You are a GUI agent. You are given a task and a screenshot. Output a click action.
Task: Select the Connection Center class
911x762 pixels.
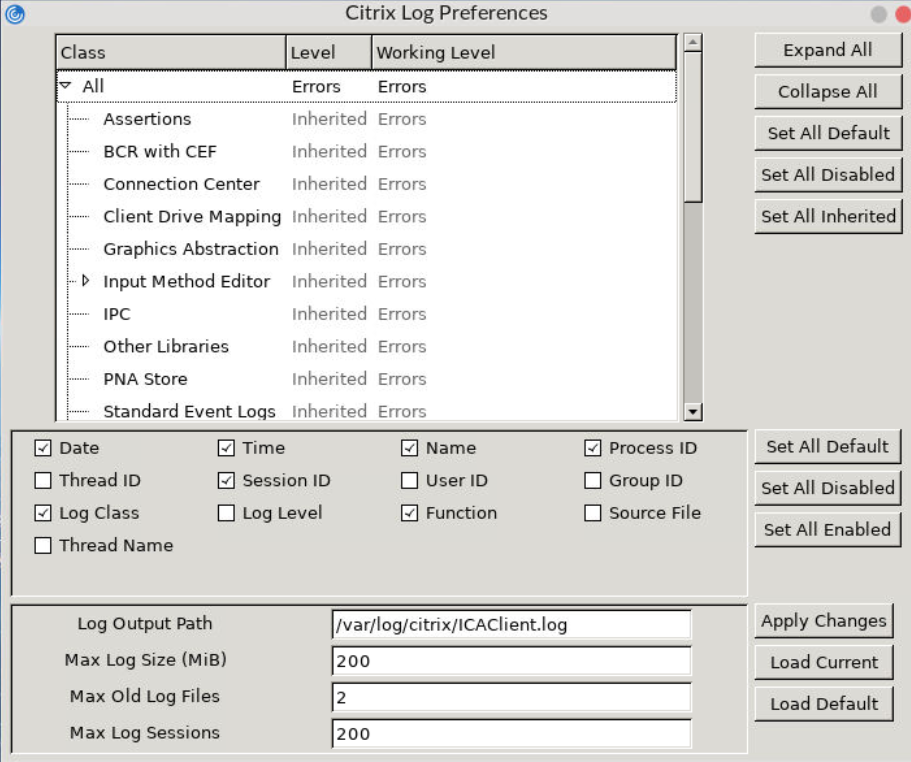pos(181,184)
